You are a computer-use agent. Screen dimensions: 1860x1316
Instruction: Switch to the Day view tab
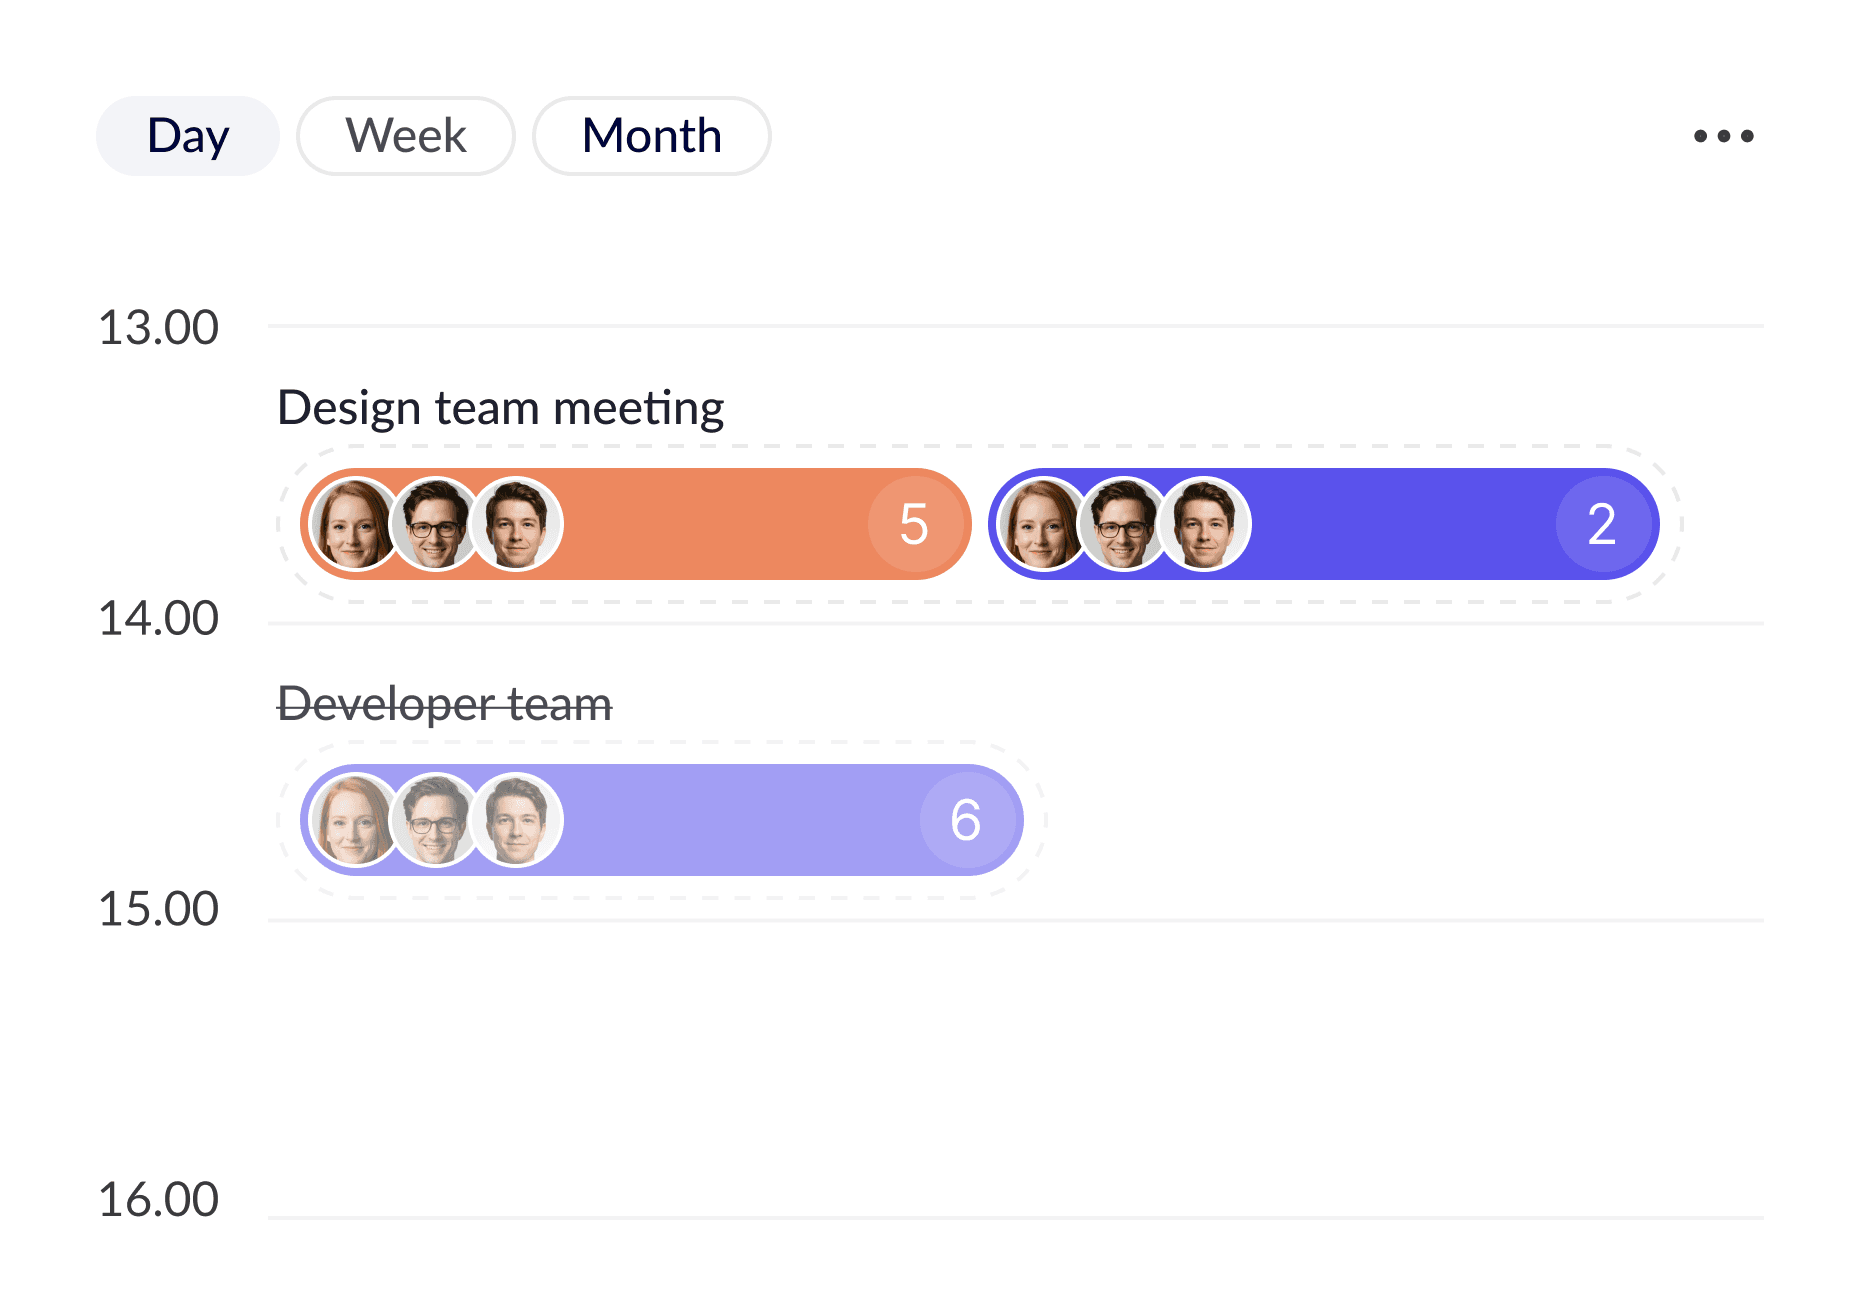[188, 136]
